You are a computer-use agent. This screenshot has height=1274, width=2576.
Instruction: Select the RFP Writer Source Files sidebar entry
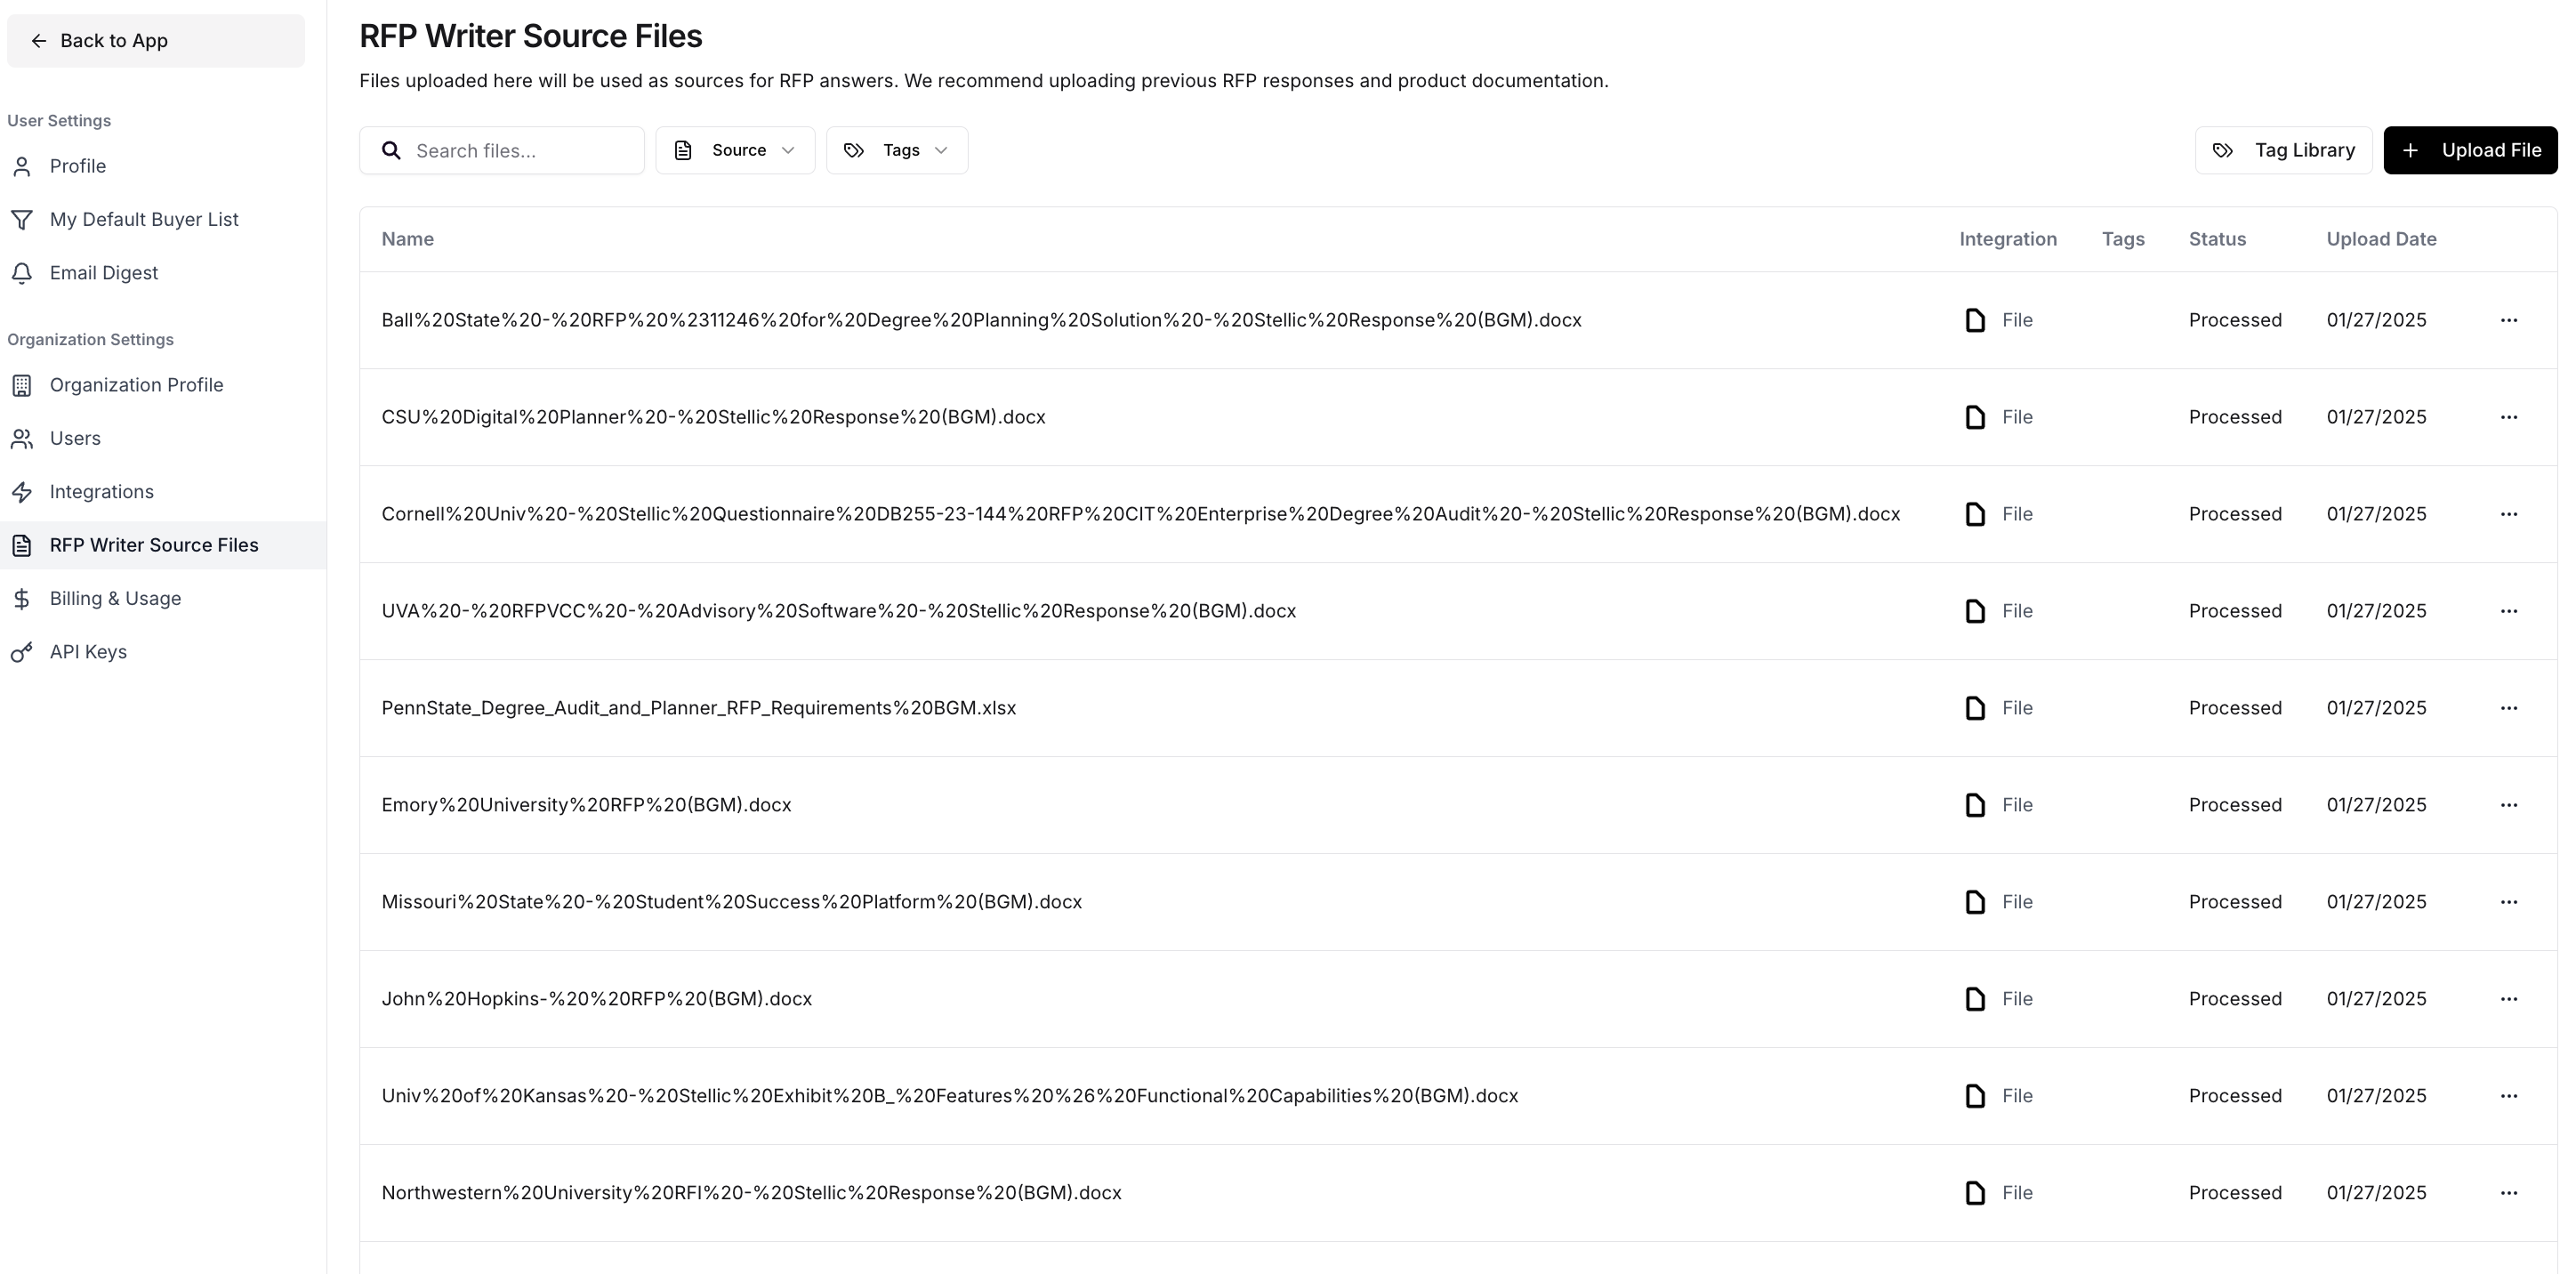[153, 545]
